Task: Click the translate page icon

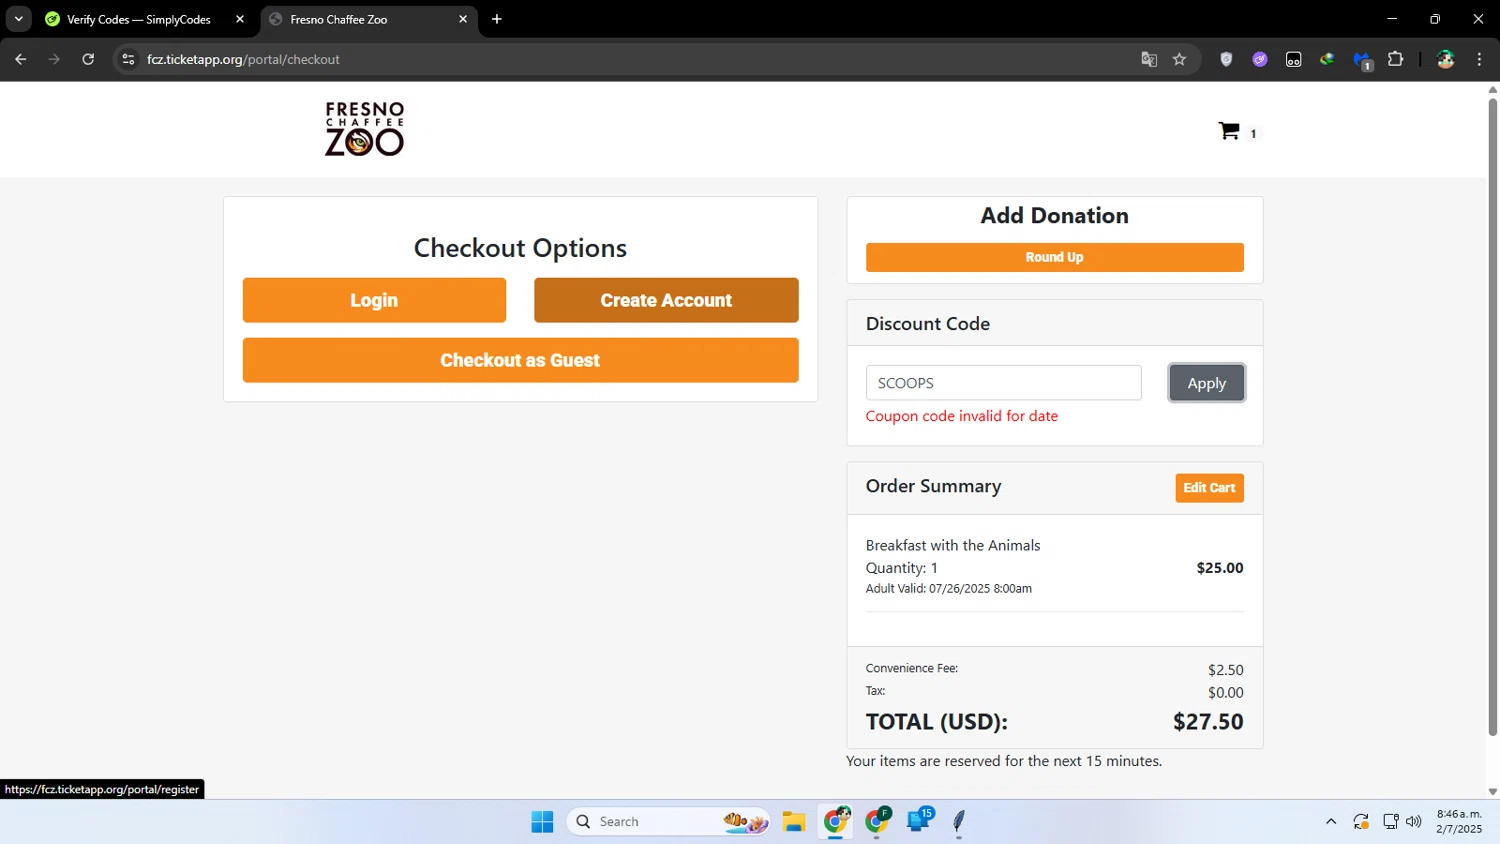Action: (x=1149, y=59)
